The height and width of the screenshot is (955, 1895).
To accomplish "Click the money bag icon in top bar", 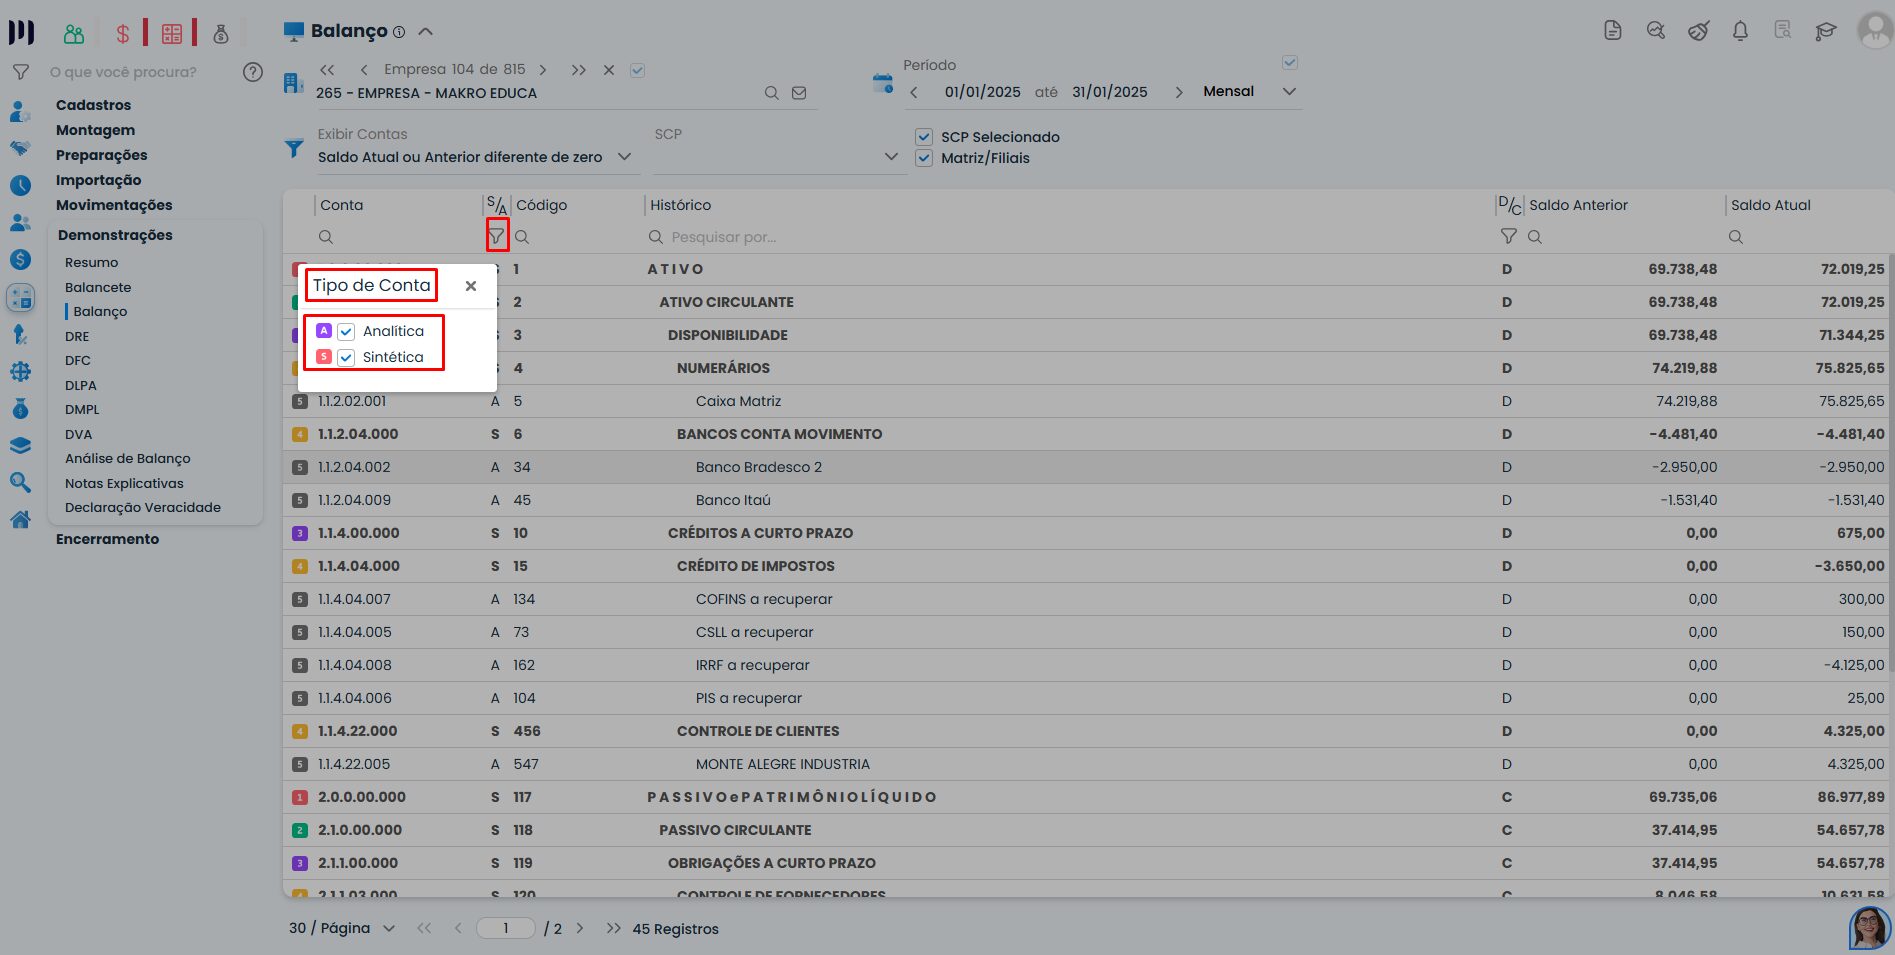I will (x=221, y=34).
